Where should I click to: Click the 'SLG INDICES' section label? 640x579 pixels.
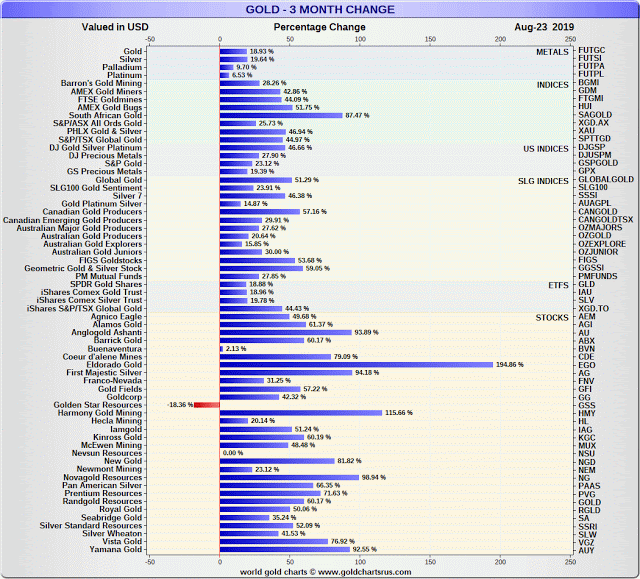pyautogui.click(x=543, y=181)
